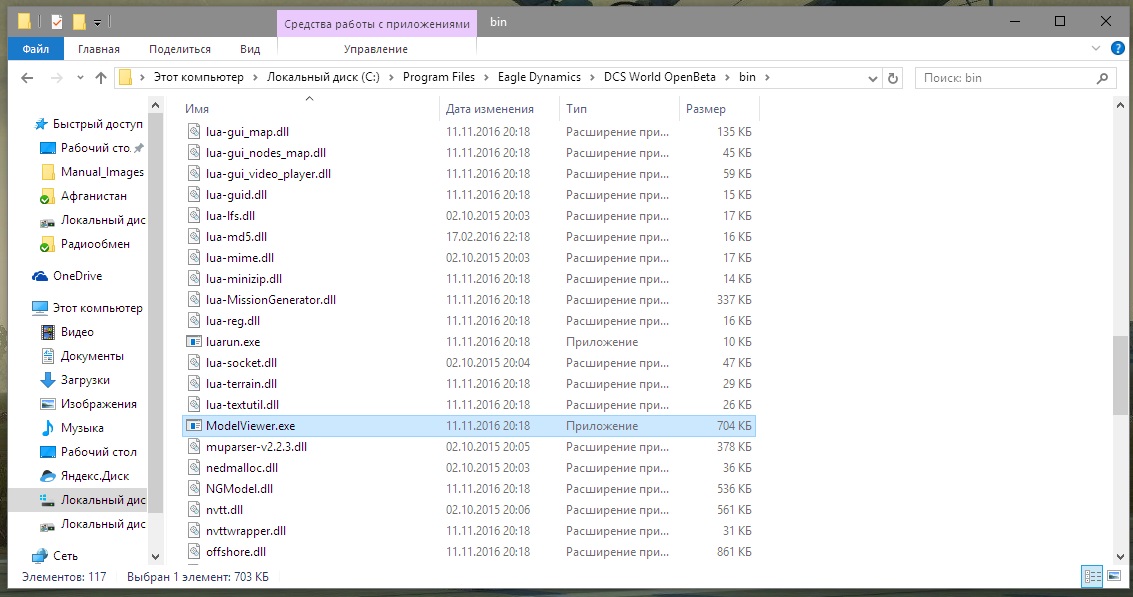Click the search magnifier icon
Image resolution: width=1133 pixels, height=597 pixels.
click(x=1103, y=78)
